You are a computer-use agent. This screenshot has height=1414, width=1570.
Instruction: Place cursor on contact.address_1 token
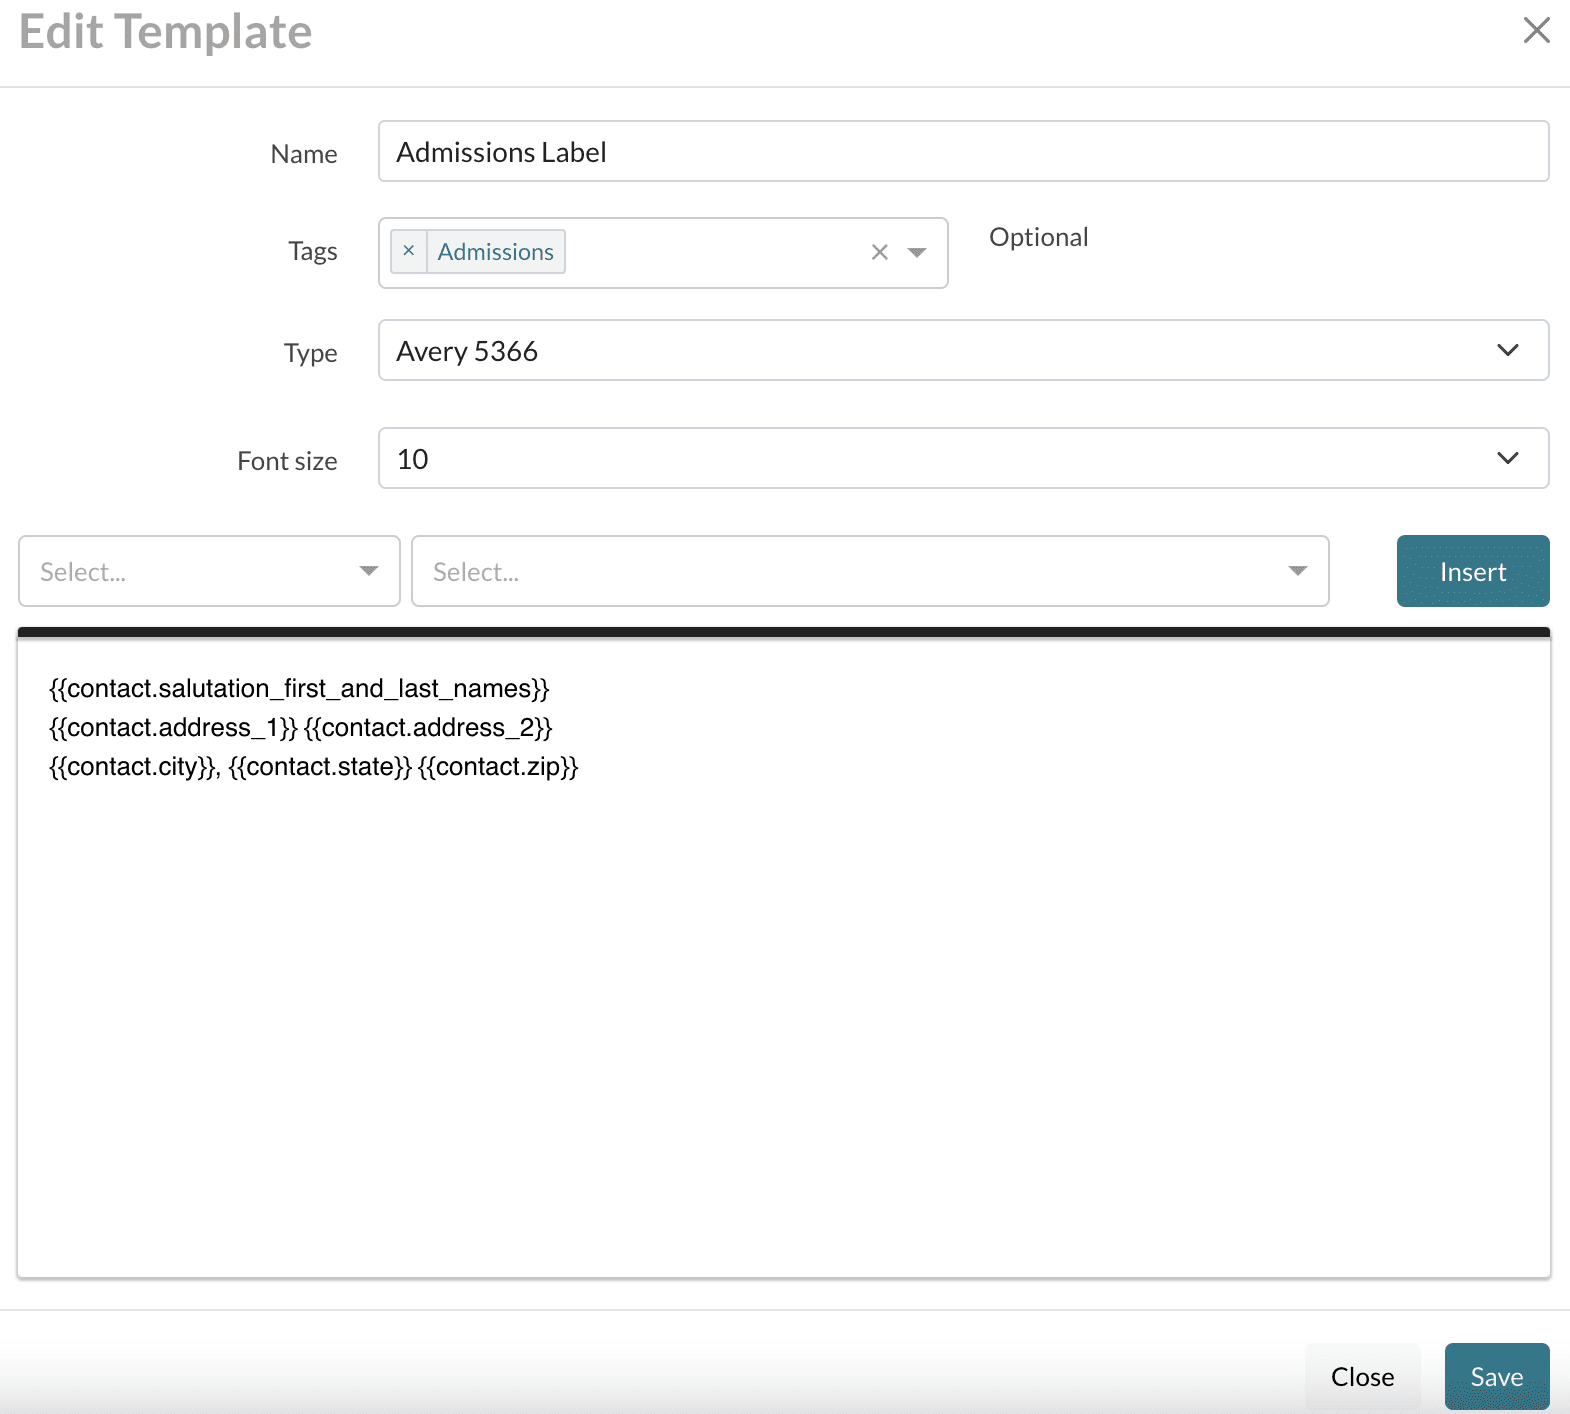[x=173, y=728]
